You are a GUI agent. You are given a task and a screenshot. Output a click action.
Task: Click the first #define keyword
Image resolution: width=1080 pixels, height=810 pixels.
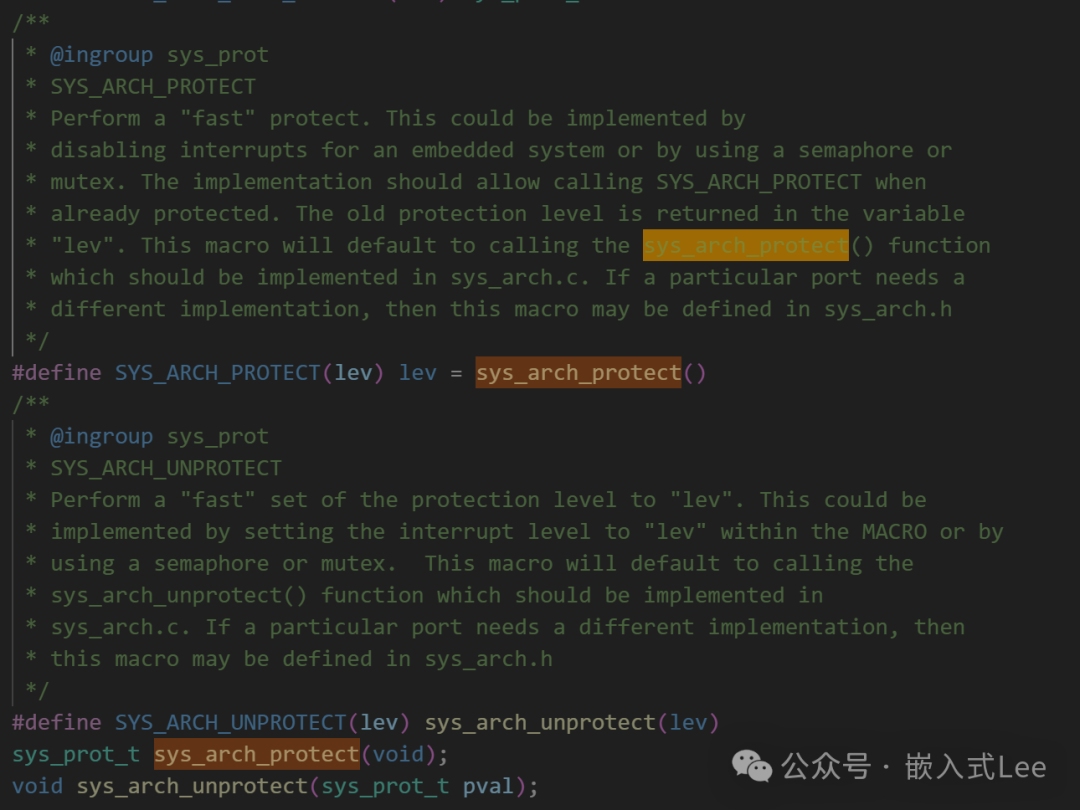56,373
